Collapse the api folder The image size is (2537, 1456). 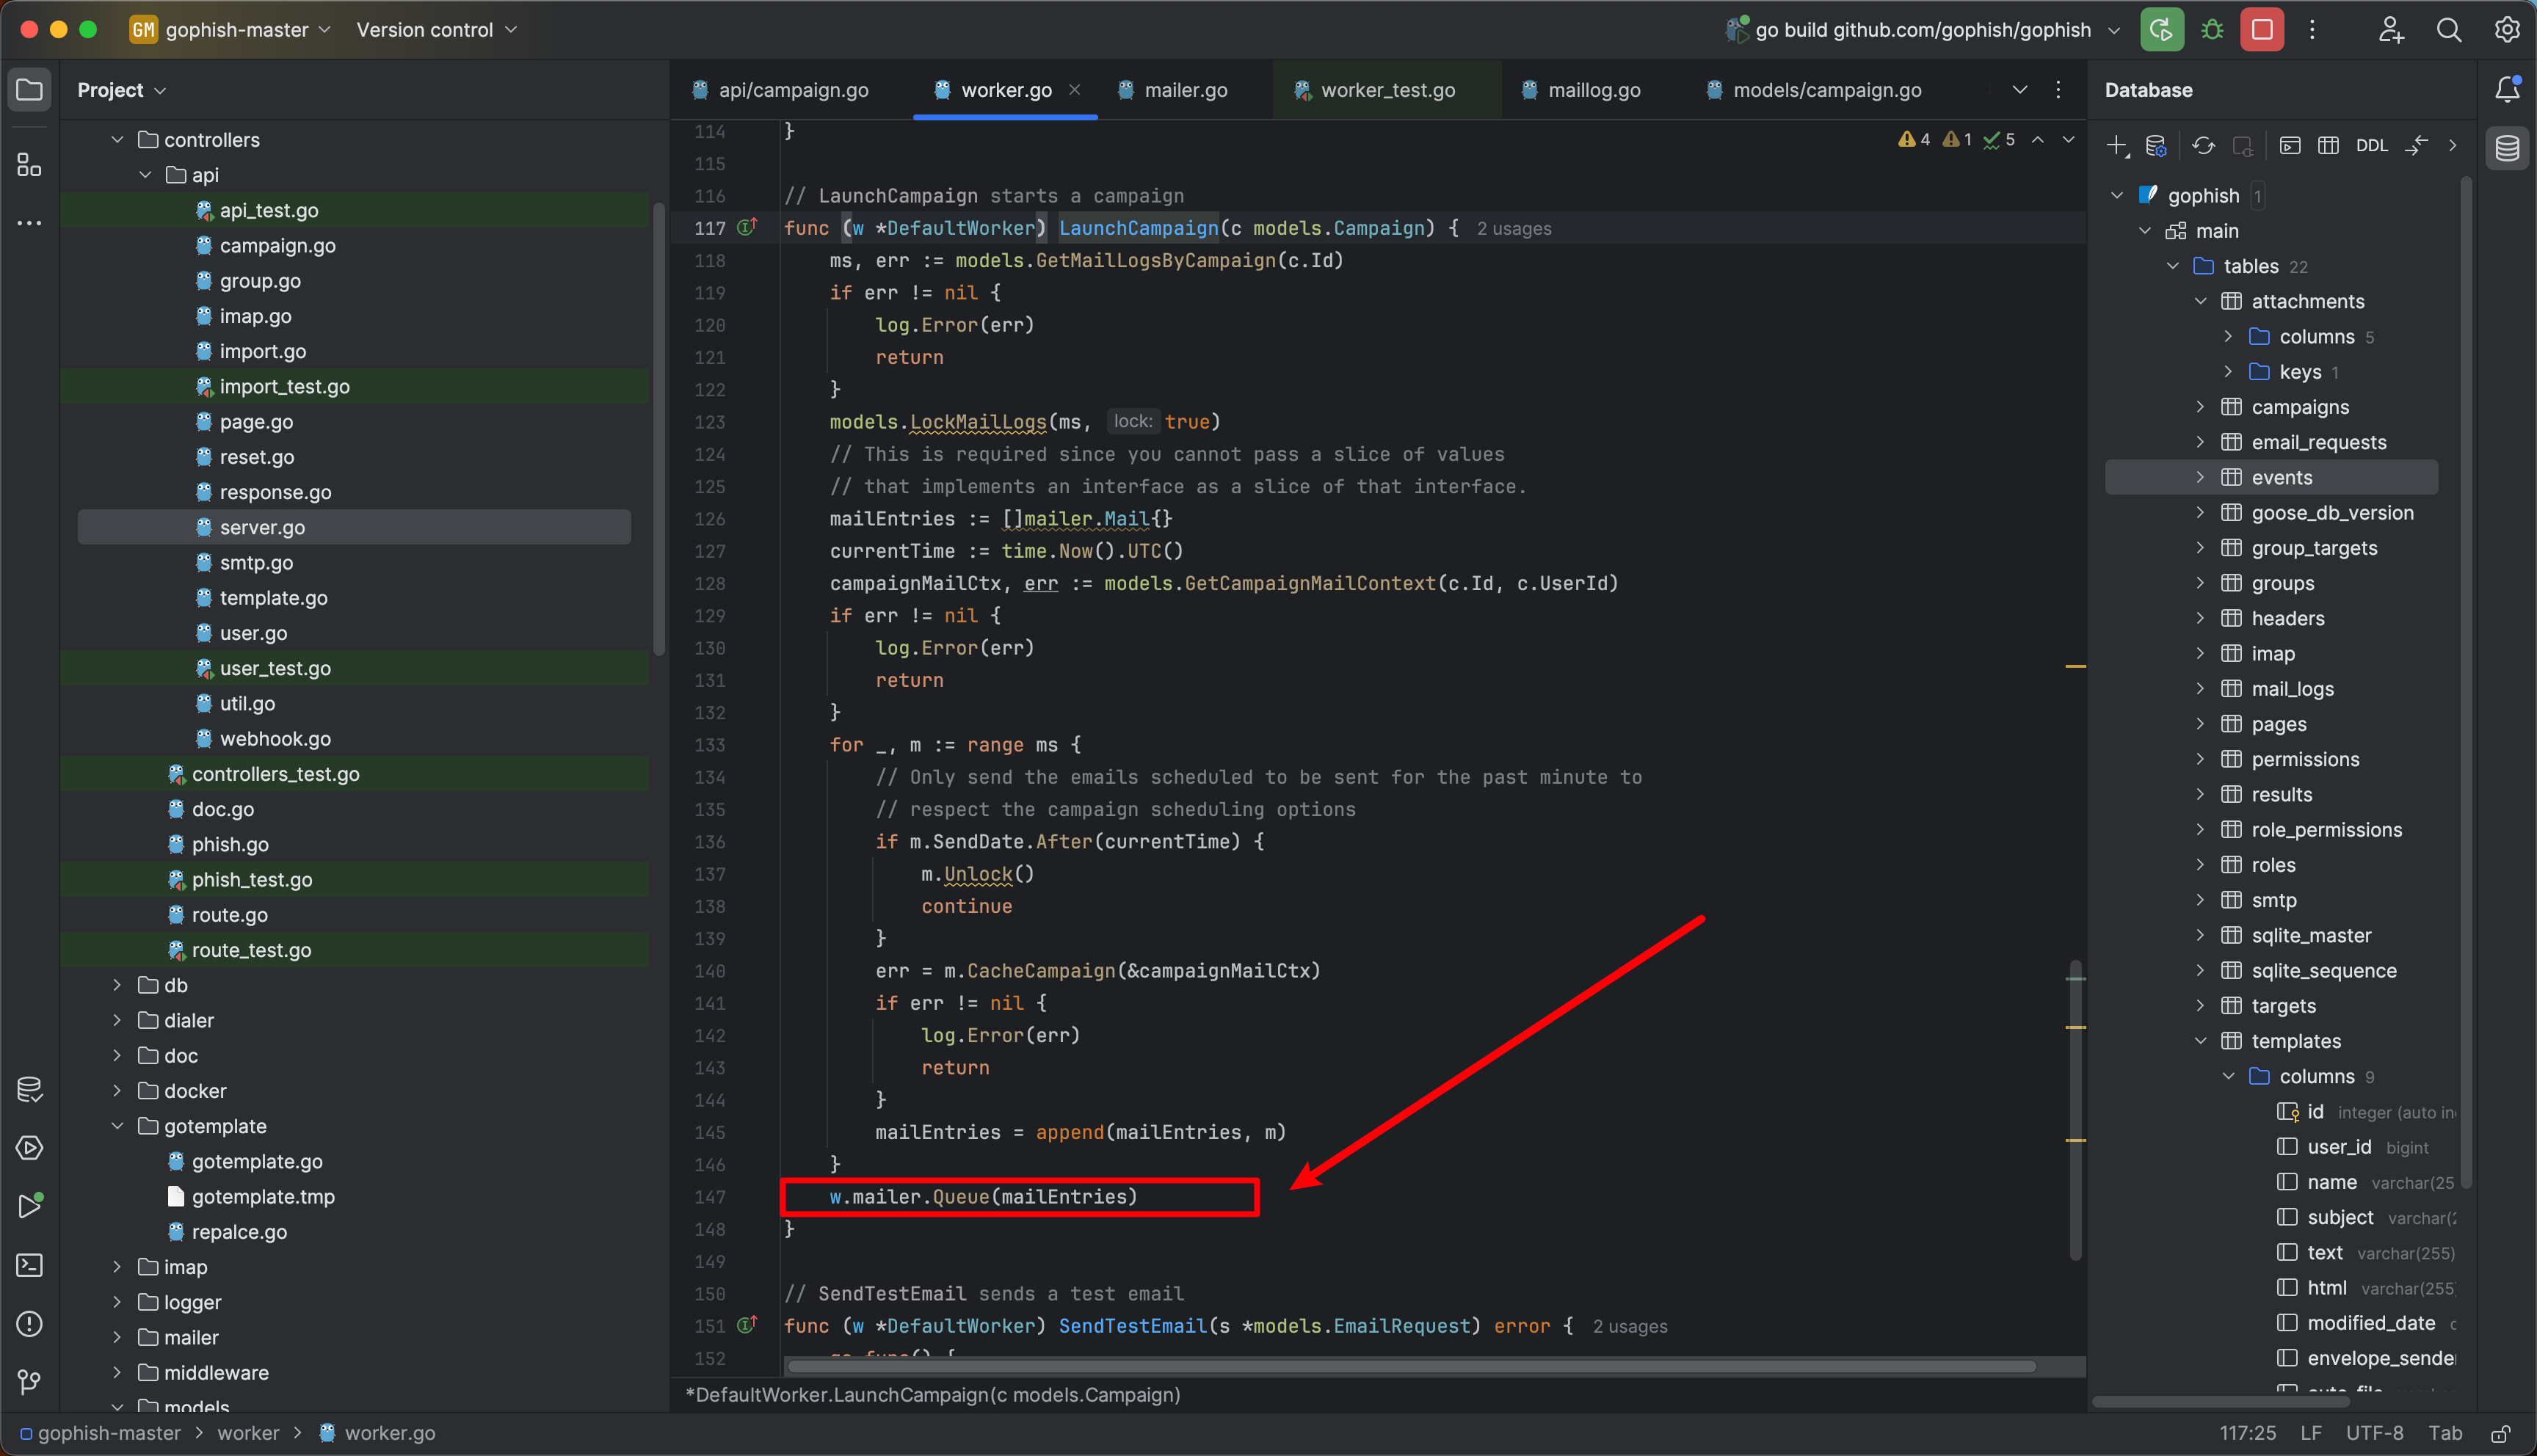point(145,175)
